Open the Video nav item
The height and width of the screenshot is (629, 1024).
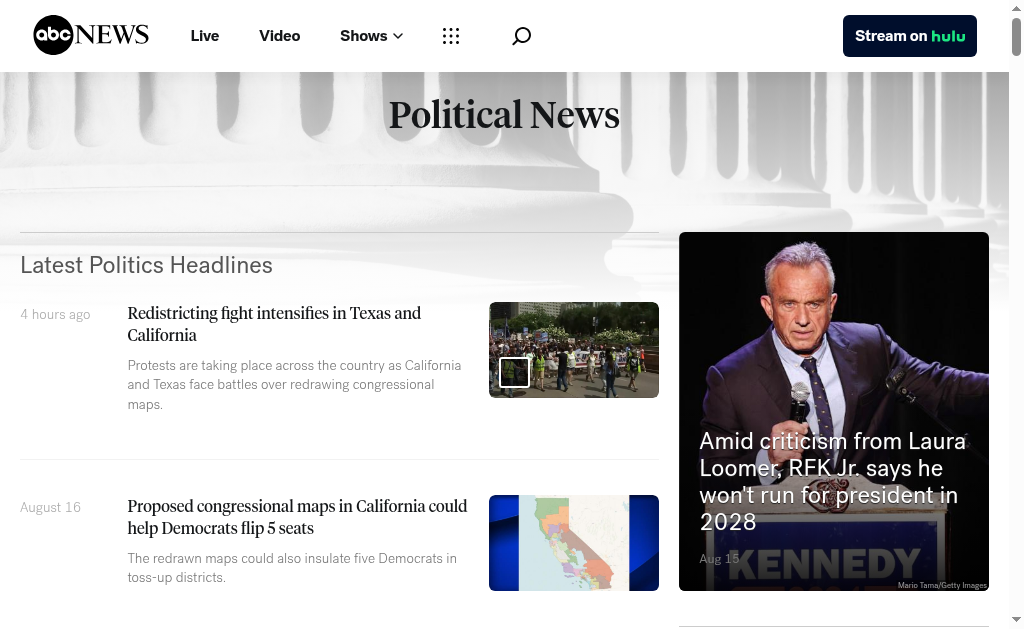(280, 36)
